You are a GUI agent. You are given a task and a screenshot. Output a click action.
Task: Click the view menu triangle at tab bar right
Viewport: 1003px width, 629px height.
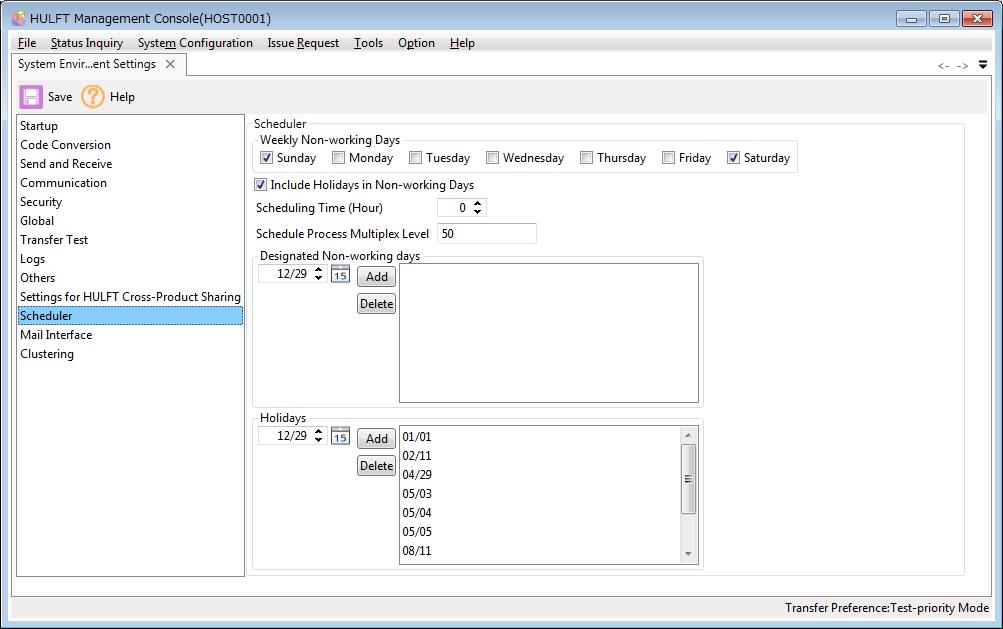click(983, 65)
